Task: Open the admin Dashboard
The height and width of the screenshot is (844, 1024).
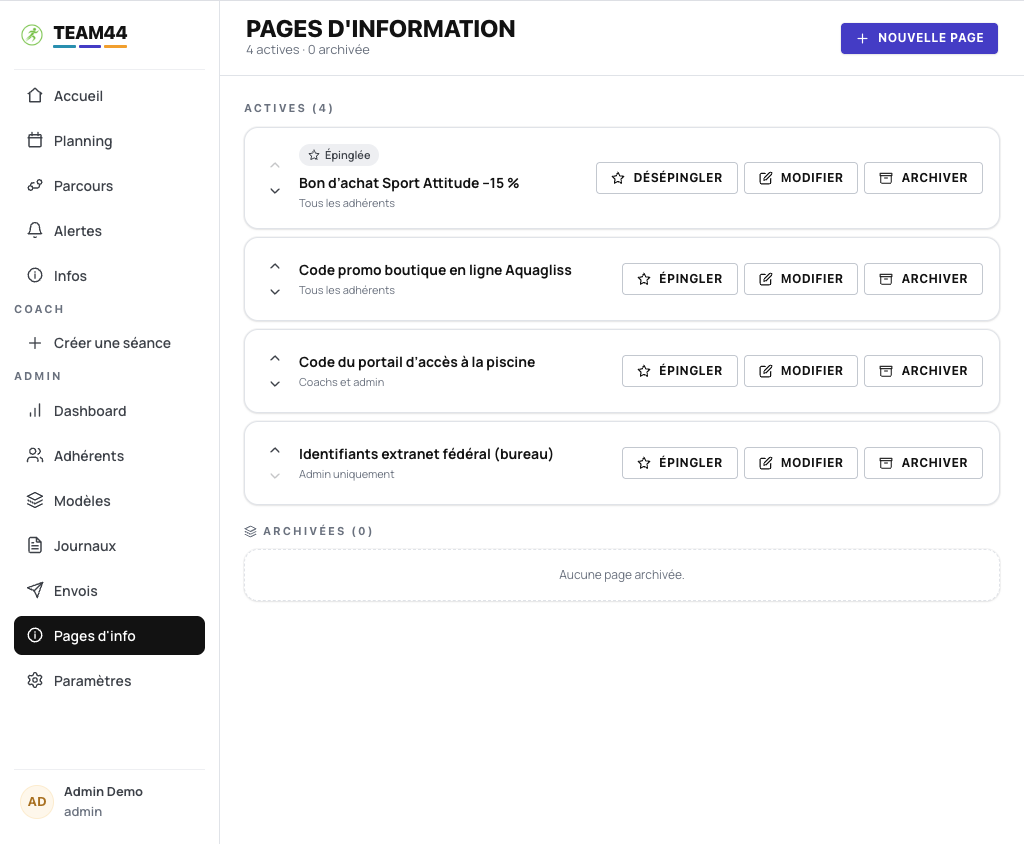Action: pos(109,411)
